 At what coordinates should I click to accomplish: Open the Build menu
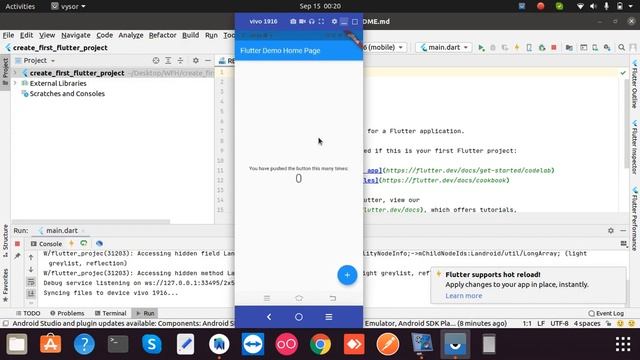190,35
